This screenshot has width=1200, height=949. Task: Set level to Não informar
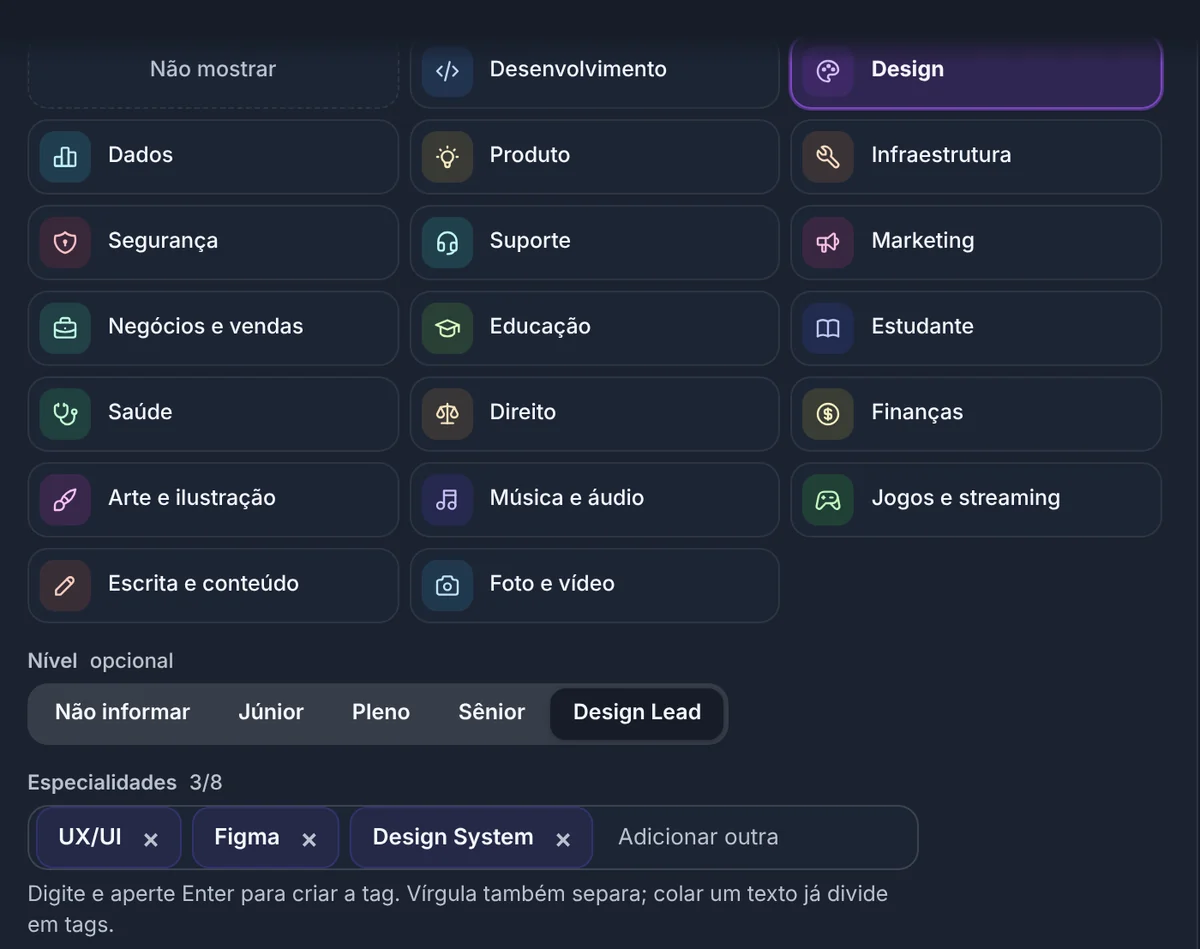point(122,713)
